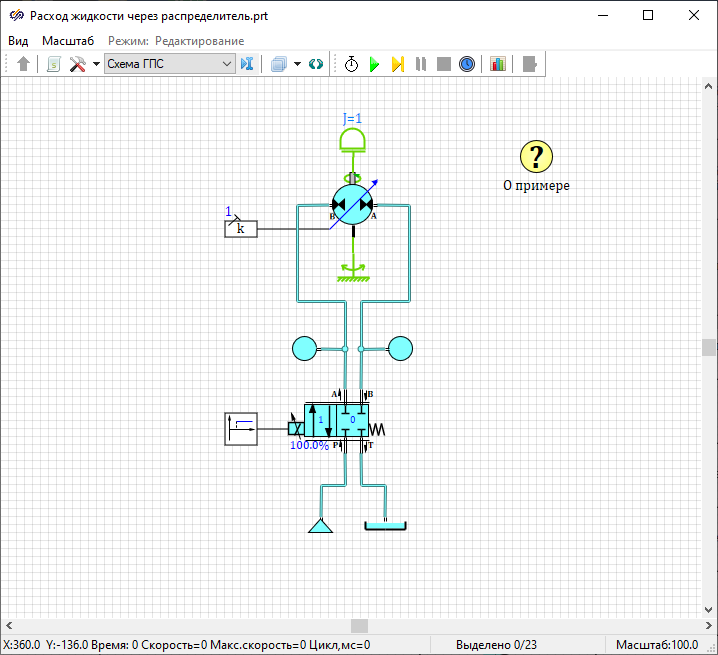
Task: Click the blue clock icon in toolbar
Action: [x=467, y=64]
